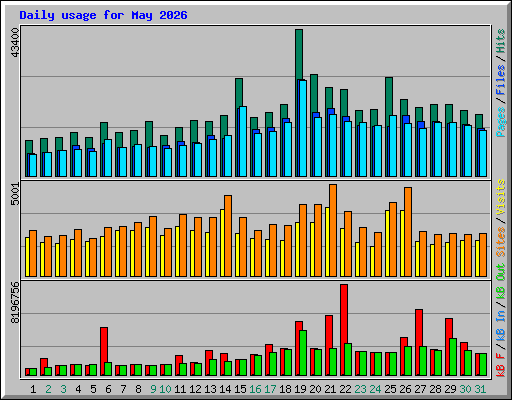Screen dimensions: 512x400
Task: Click the 'Pages' legend label
Action: (x=501, y=122)
